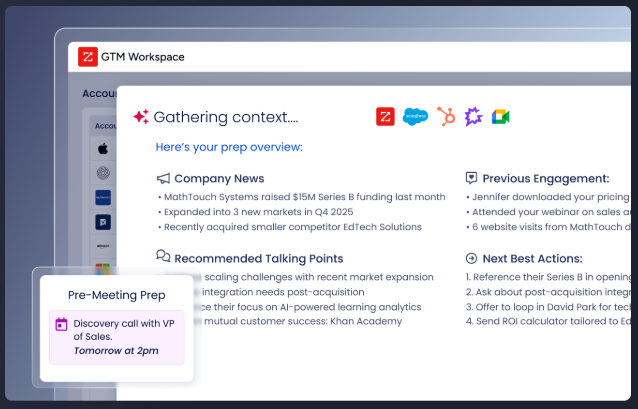Click the Accounts column header in the table

105,126
